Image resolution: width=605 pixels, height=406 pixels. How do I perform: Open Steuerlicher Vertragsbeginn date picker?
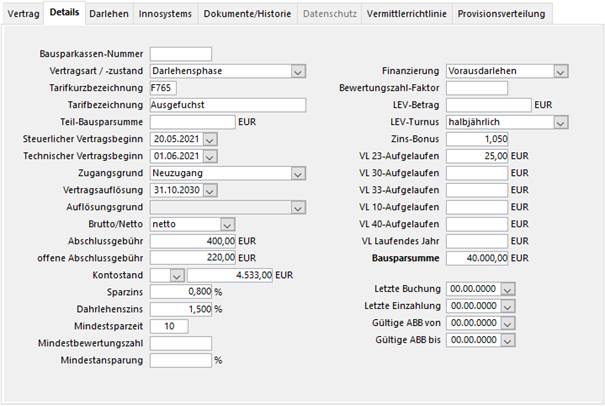click(x=209, y=139)
